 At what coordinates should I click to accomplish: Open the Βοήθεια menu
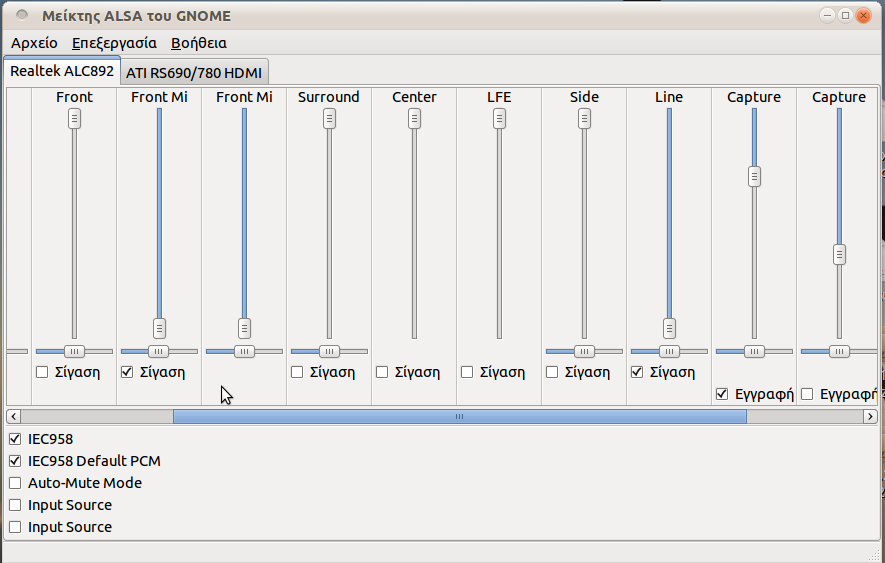tap(199, 43)
